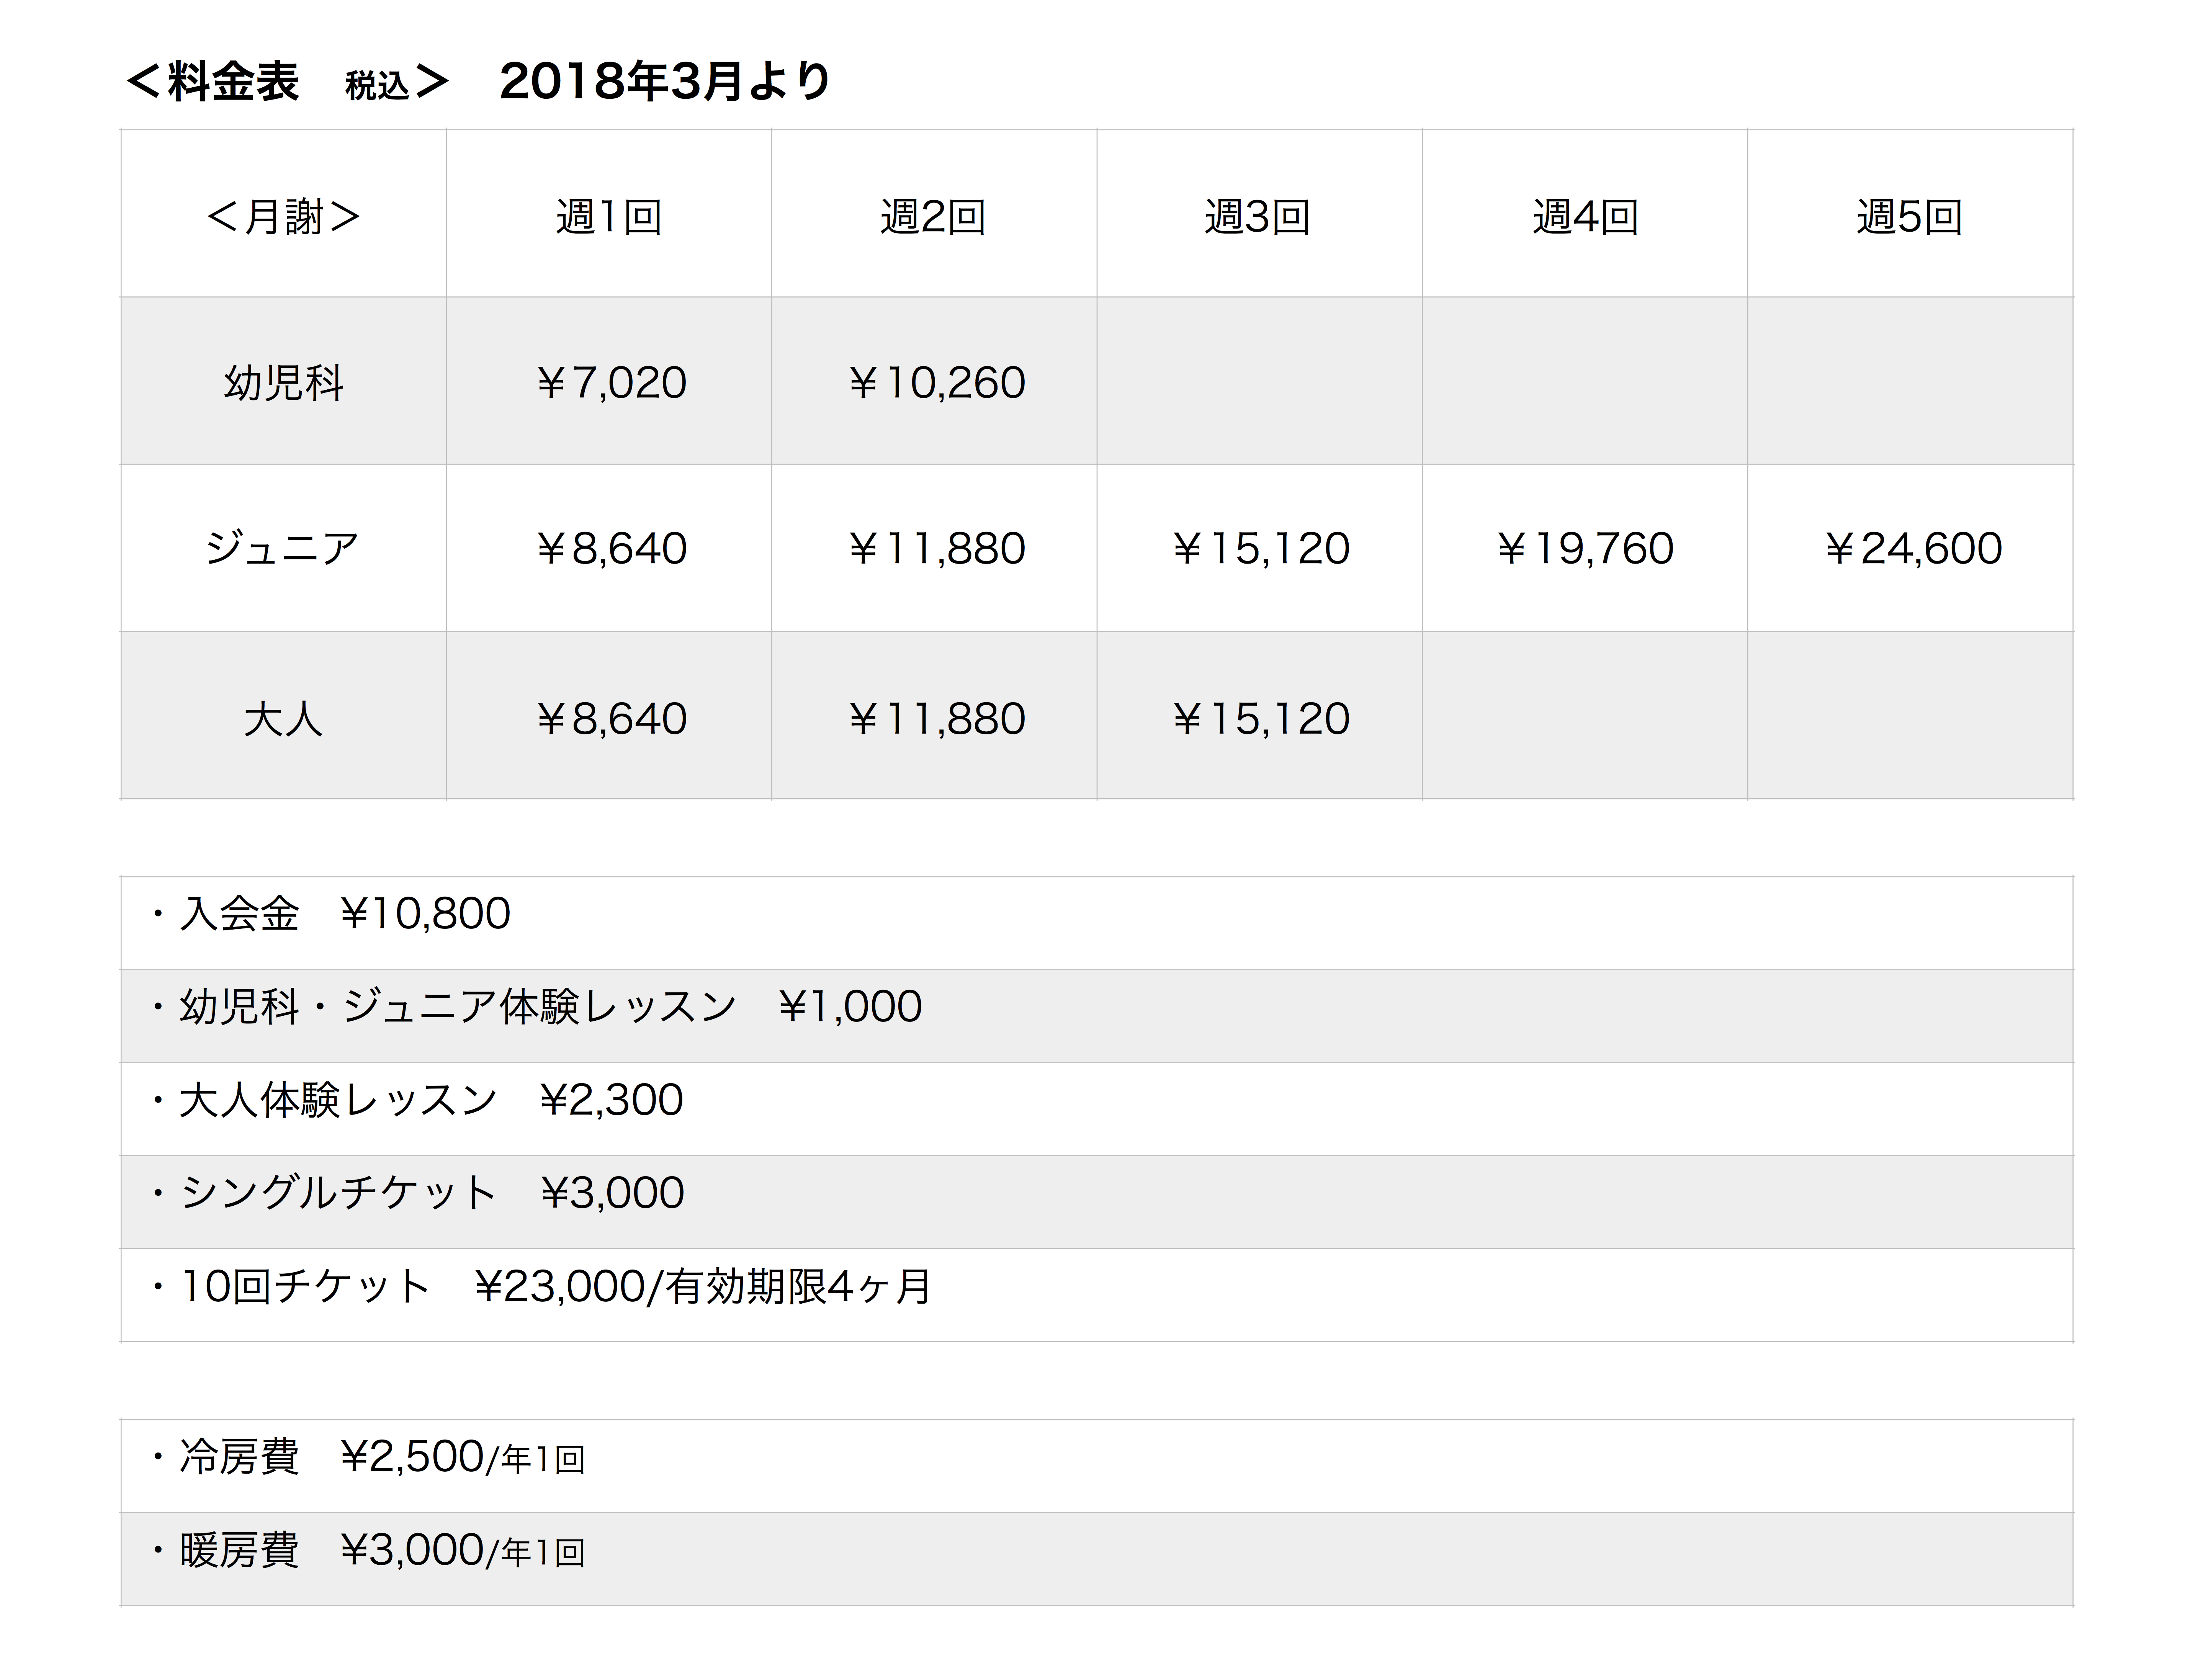
Task: Click the 冷房費 ¥2,500/年1回 line
Action: (1097, 1466)
